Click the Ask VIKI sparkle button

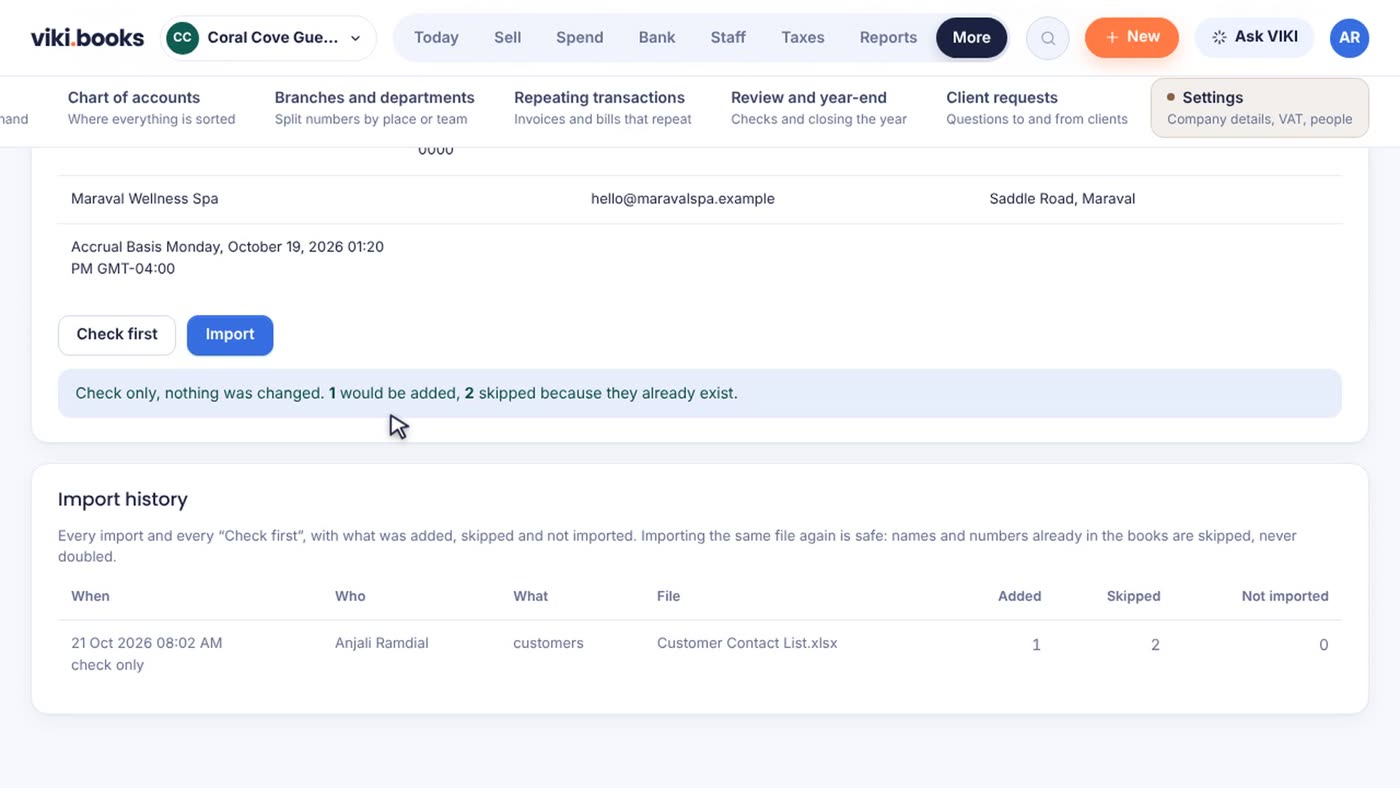1254,37
